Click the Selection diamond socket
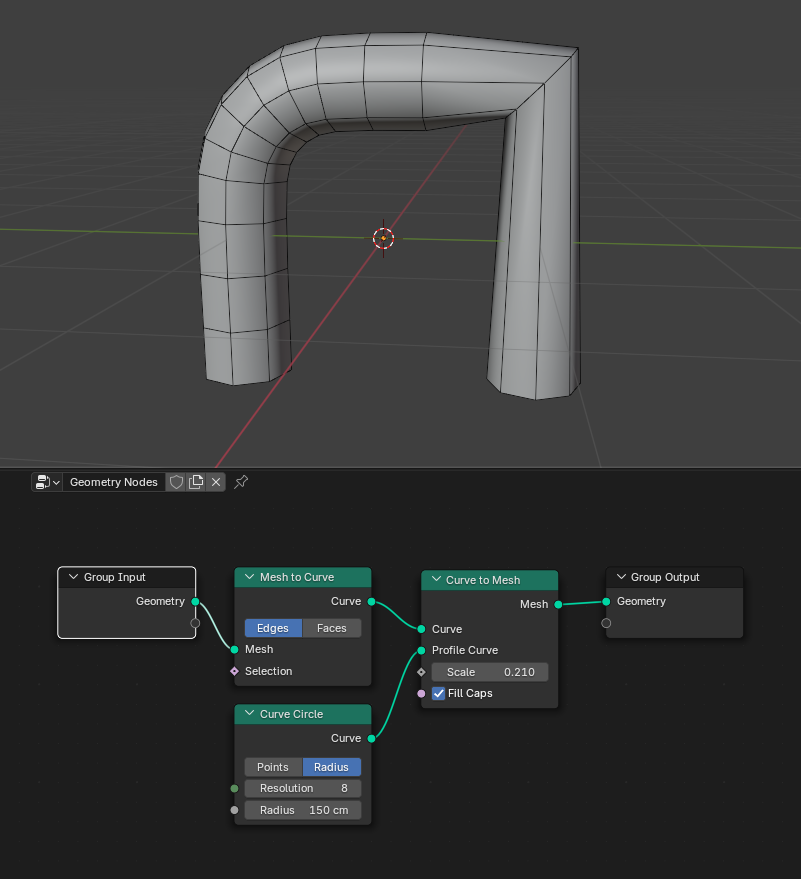Screen dimensions: 801x879 234,671
